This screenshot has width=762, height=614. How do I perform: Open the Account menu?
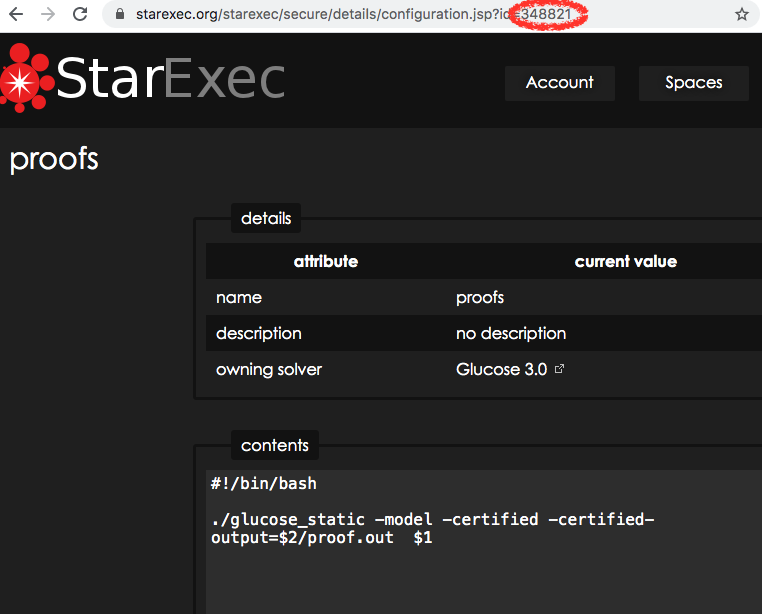pyautogui.click(x=559, y=83)
